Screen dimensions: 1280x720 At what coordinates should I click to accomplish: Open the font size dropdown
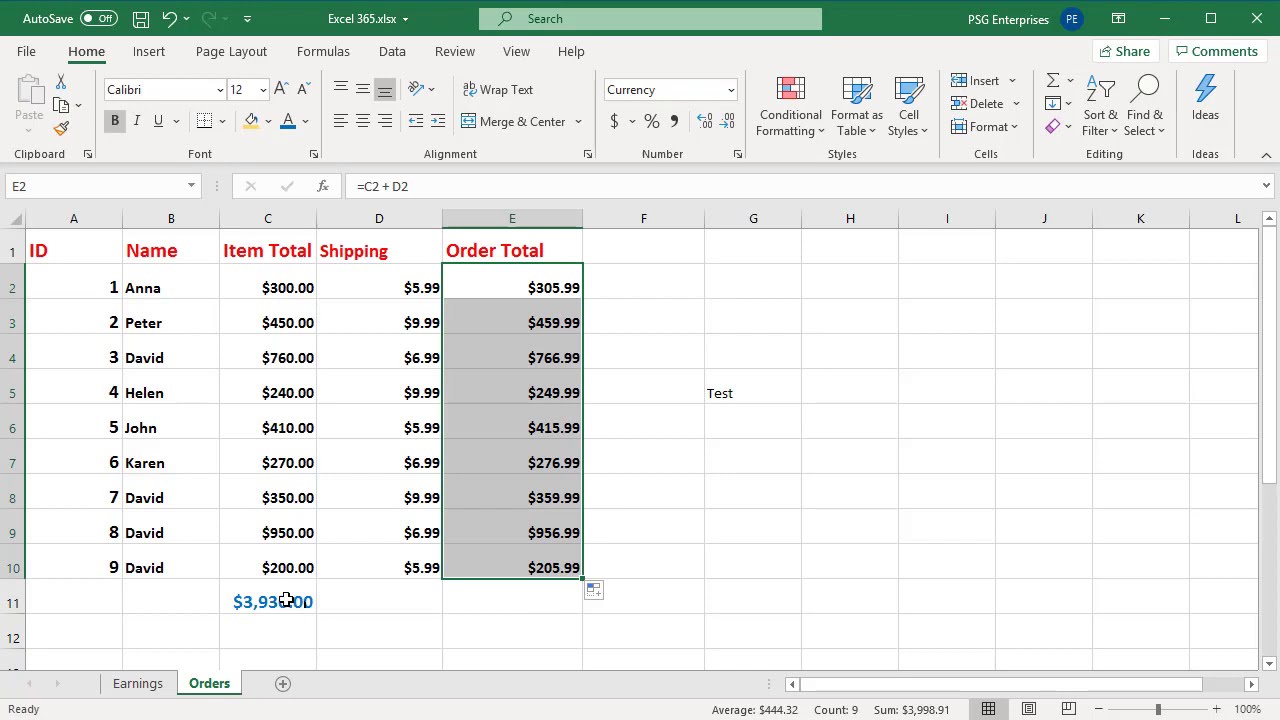[x=263, y=90]
